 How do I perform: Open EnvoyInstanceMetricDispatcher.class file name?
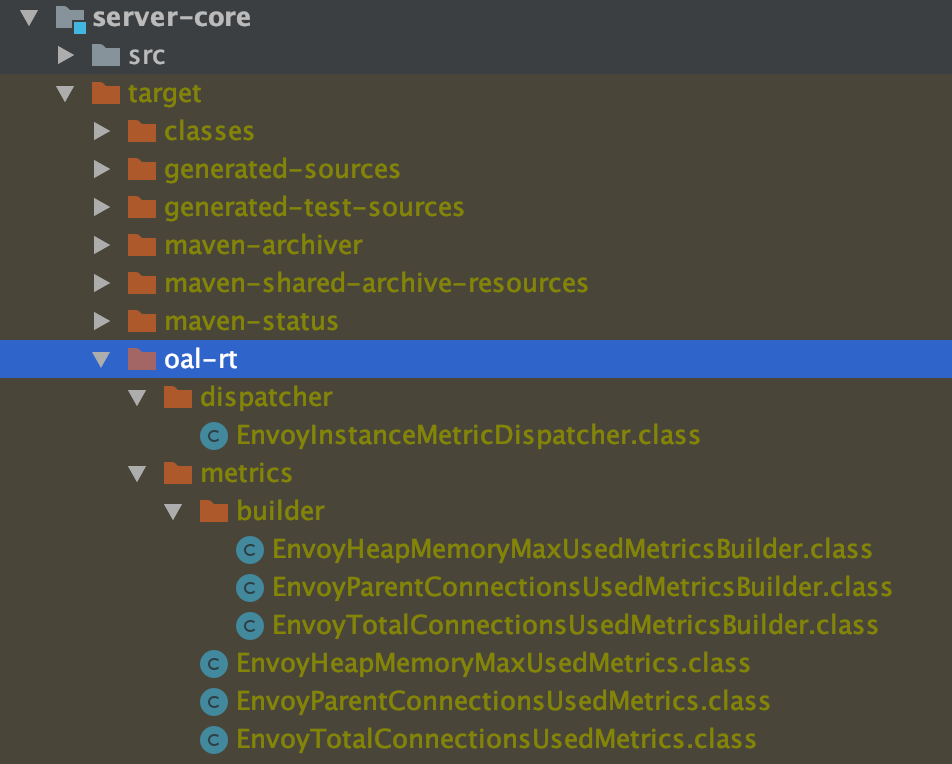468,435
